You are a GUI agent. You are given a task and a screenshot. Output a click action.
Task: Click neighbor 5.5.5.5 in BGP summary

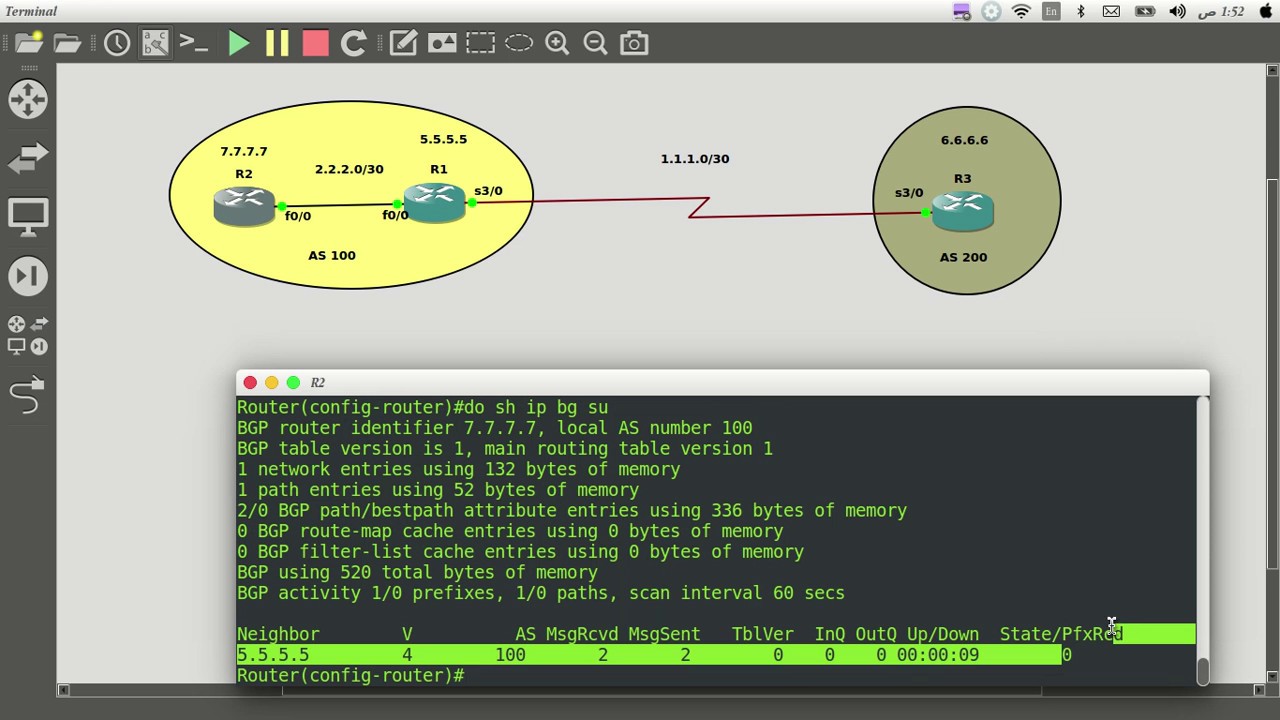(x=273, y=654)
